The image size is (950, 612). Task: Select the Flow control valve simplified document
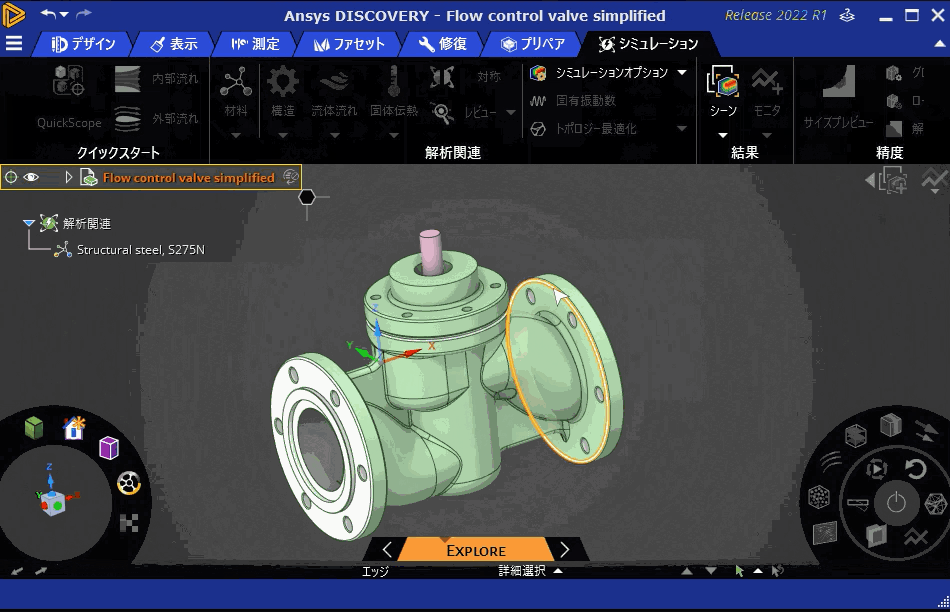tap(188, 178)
